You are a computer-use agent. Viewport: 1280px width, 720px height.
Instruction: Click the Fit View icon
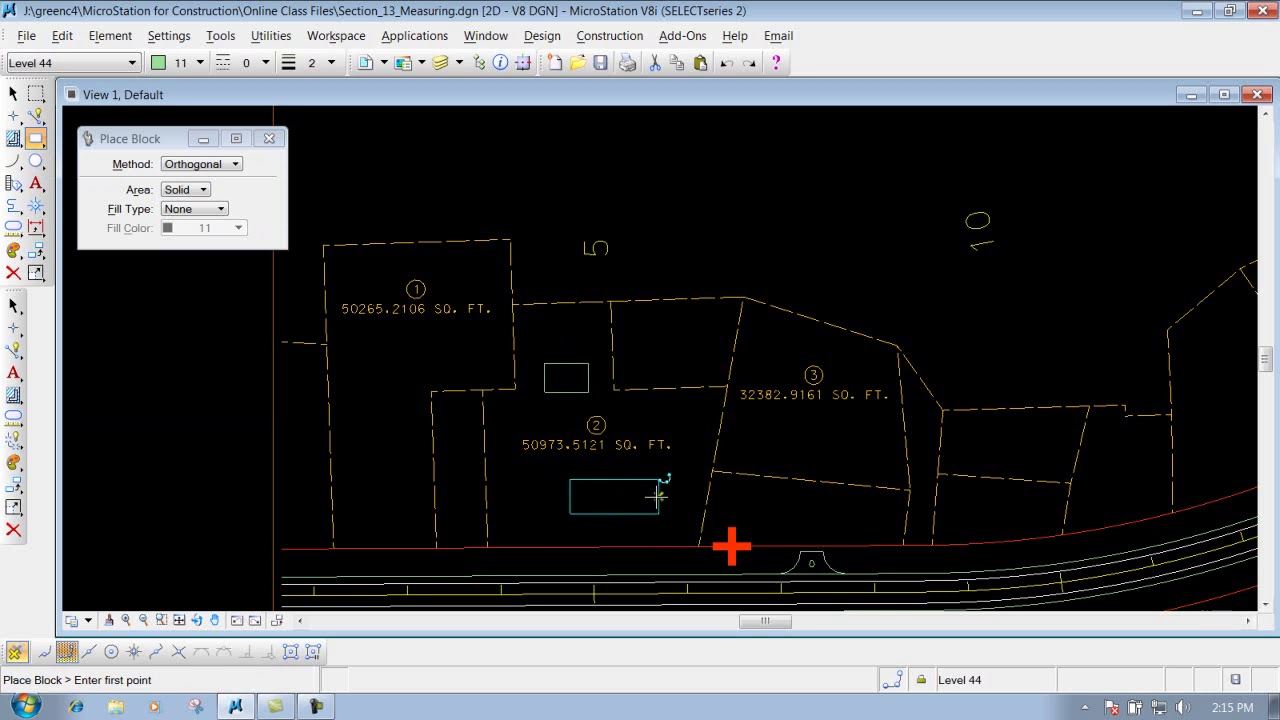(179, 621)
